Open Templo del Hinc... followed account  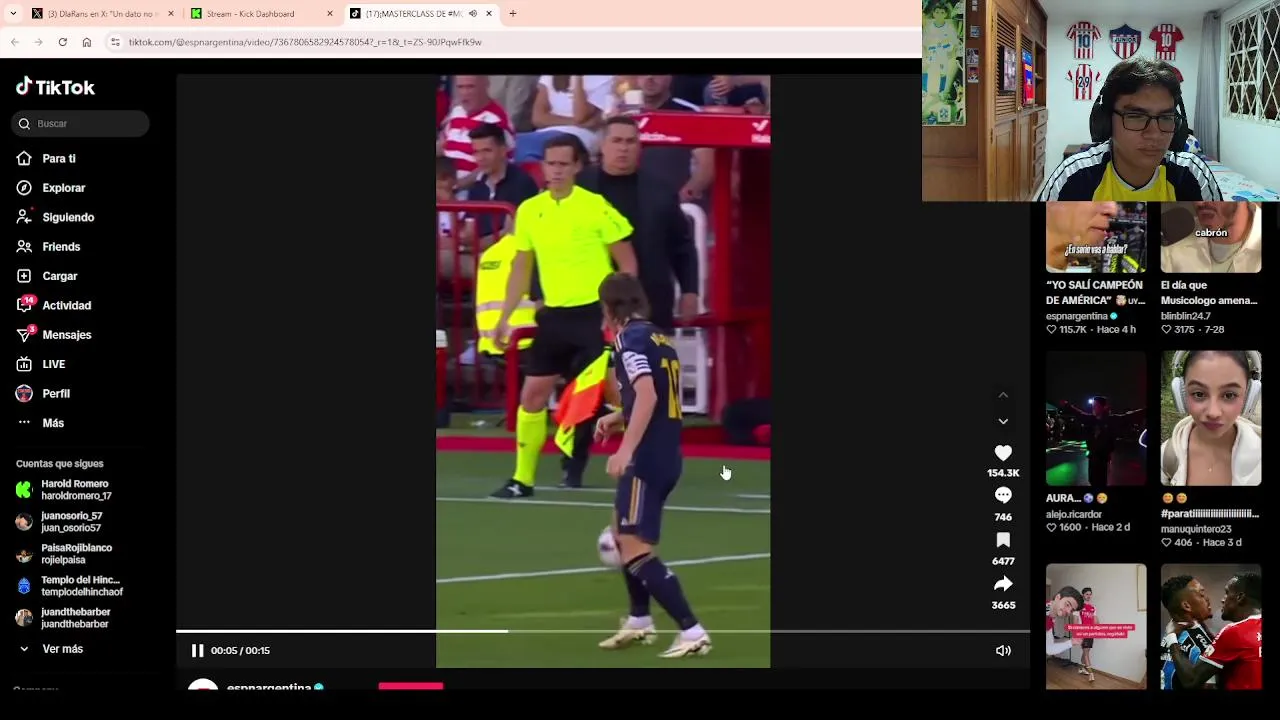[68, 586]
